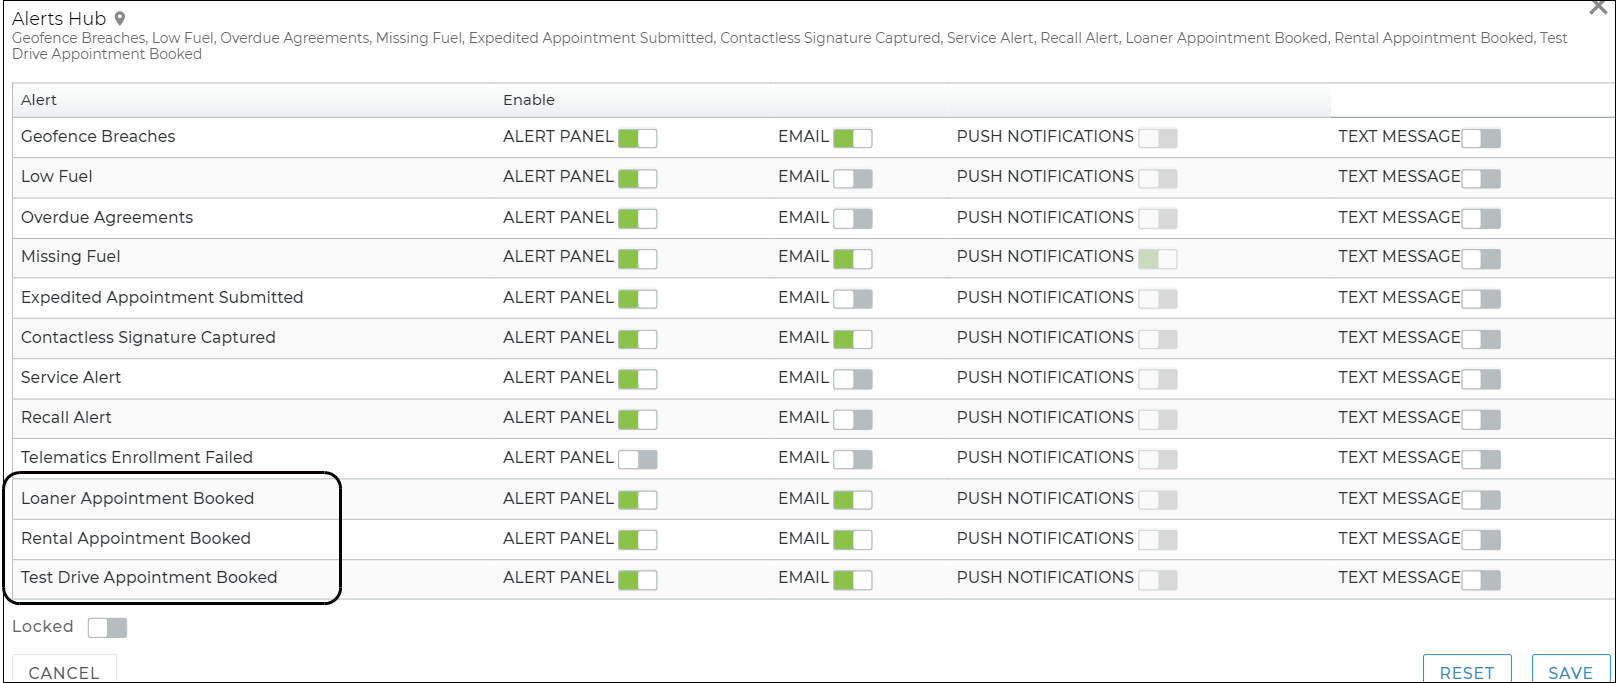This screenshot has height=683, width=1616.
Task: Click the location pin icon beside Alerts Hub
Action: pos(120,19)
